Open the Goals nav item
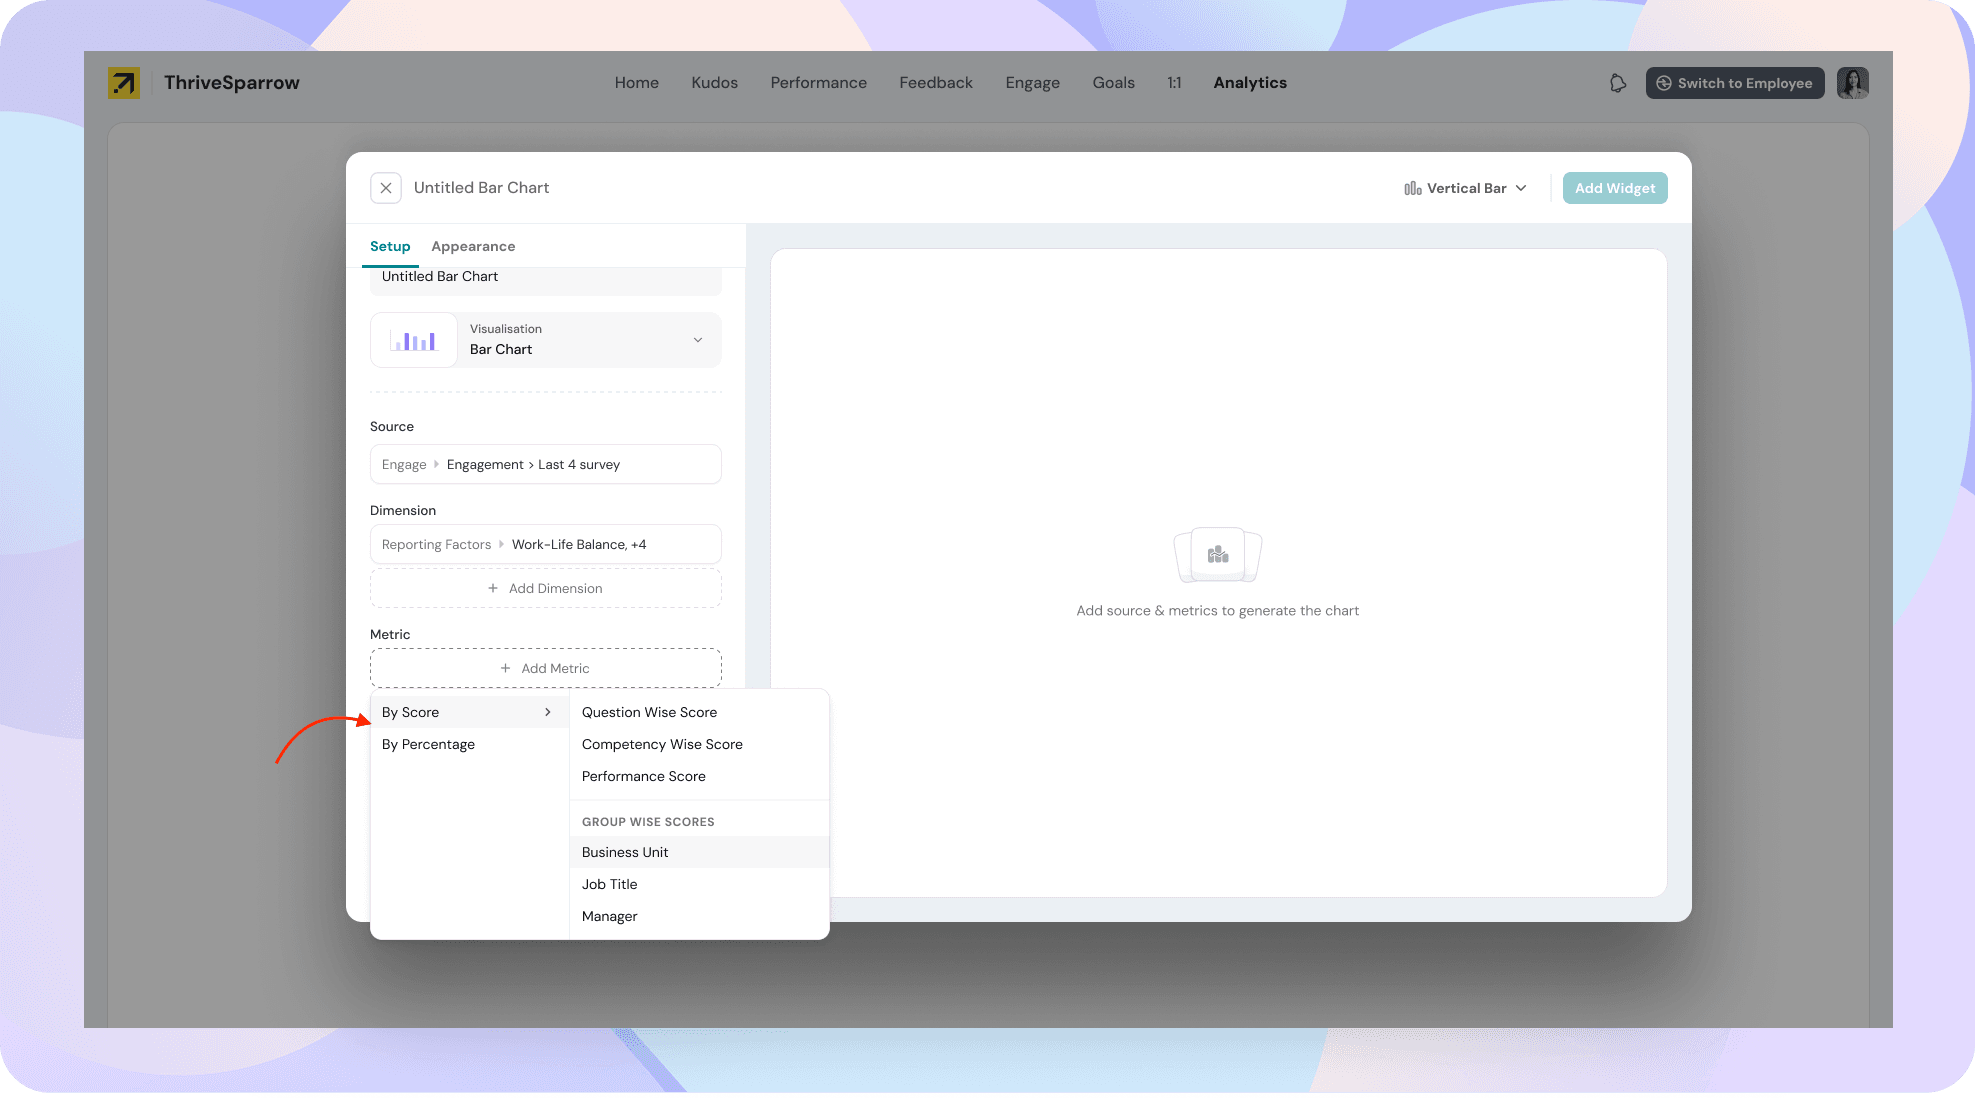The height and width of the screenshot is (1098, 1976). click(1114, 83)
